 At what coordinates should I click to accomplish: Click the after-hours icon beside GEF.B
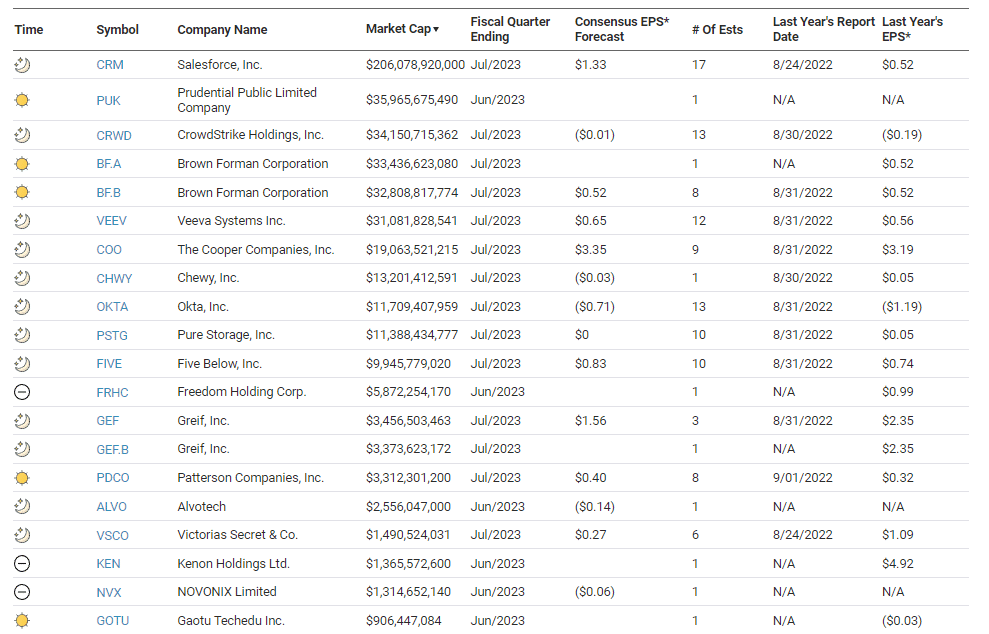[x=22, y=449]
